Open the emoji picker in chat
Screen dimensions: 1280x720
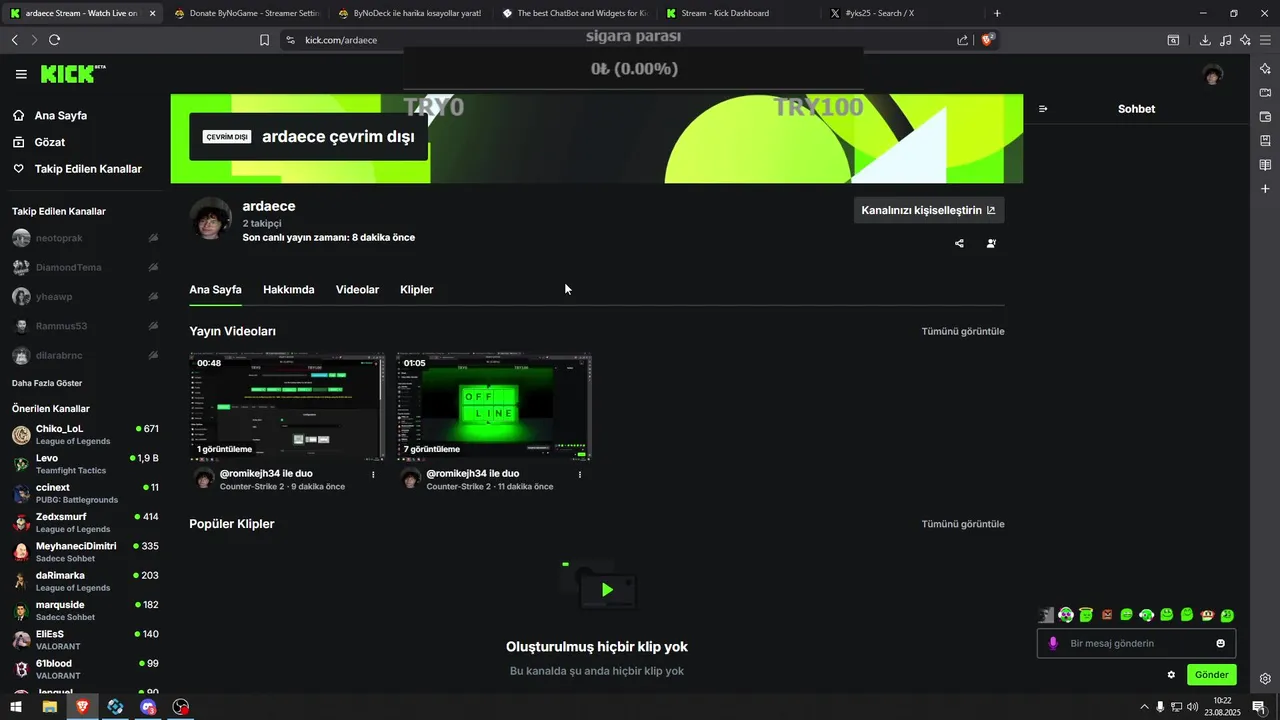pos(1220,643)
